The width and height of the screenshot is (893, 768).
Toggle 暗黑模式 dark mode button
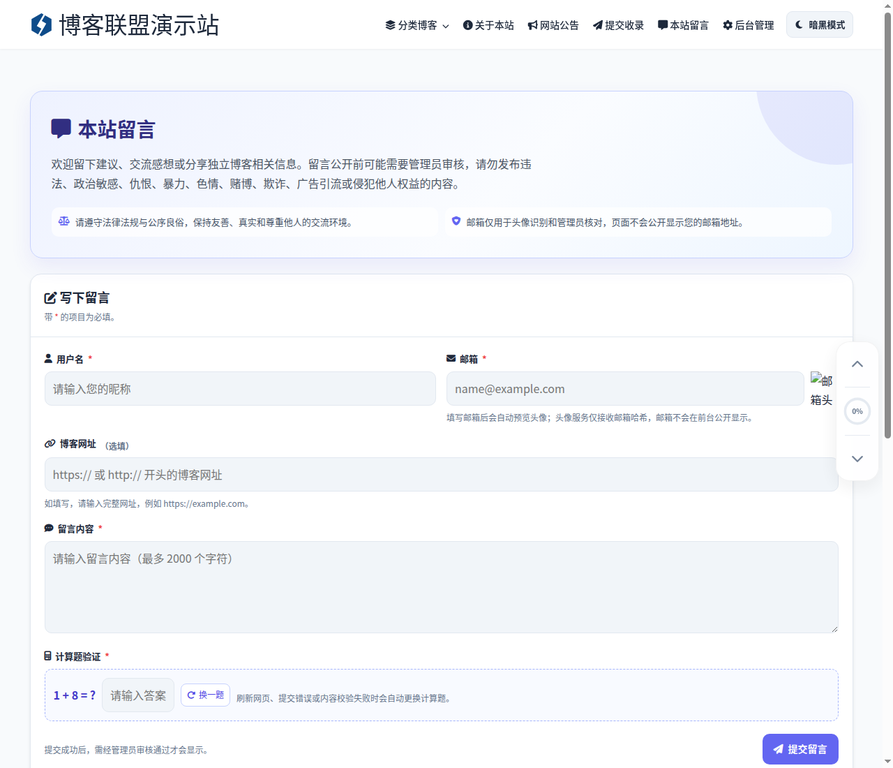click(x=820, y=24)
